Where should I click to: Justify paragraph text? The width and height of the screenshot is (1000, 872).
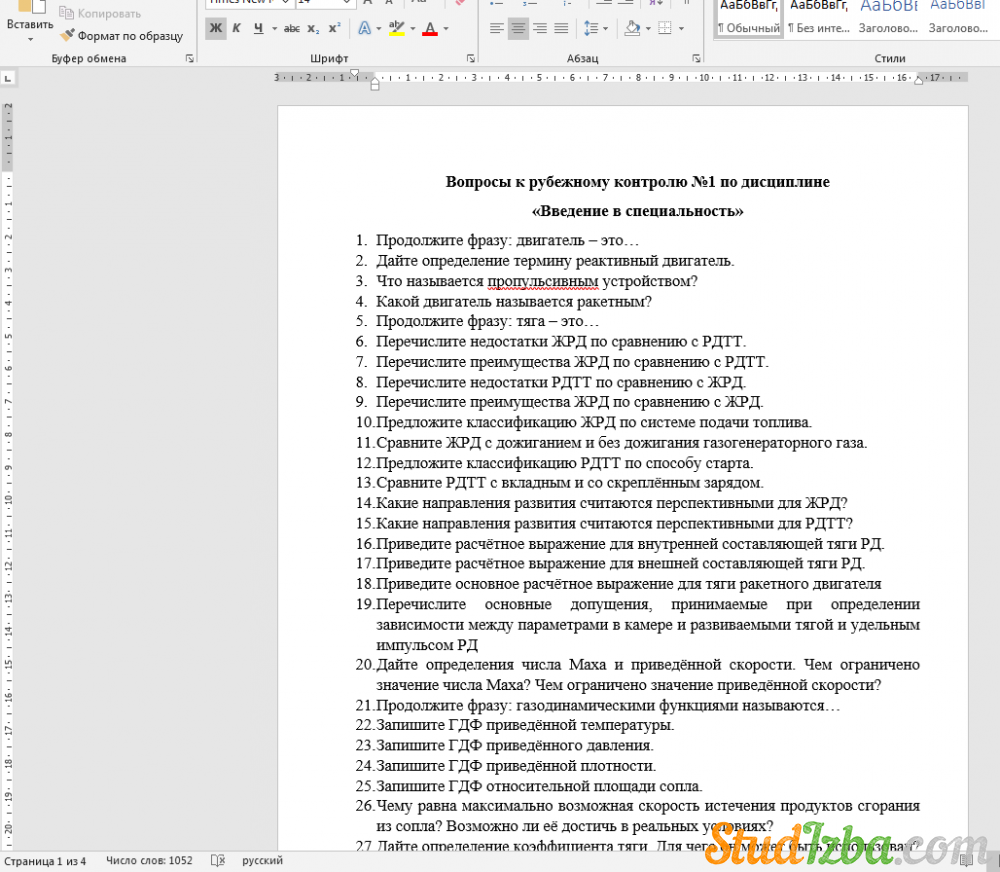tap(561, 28)
